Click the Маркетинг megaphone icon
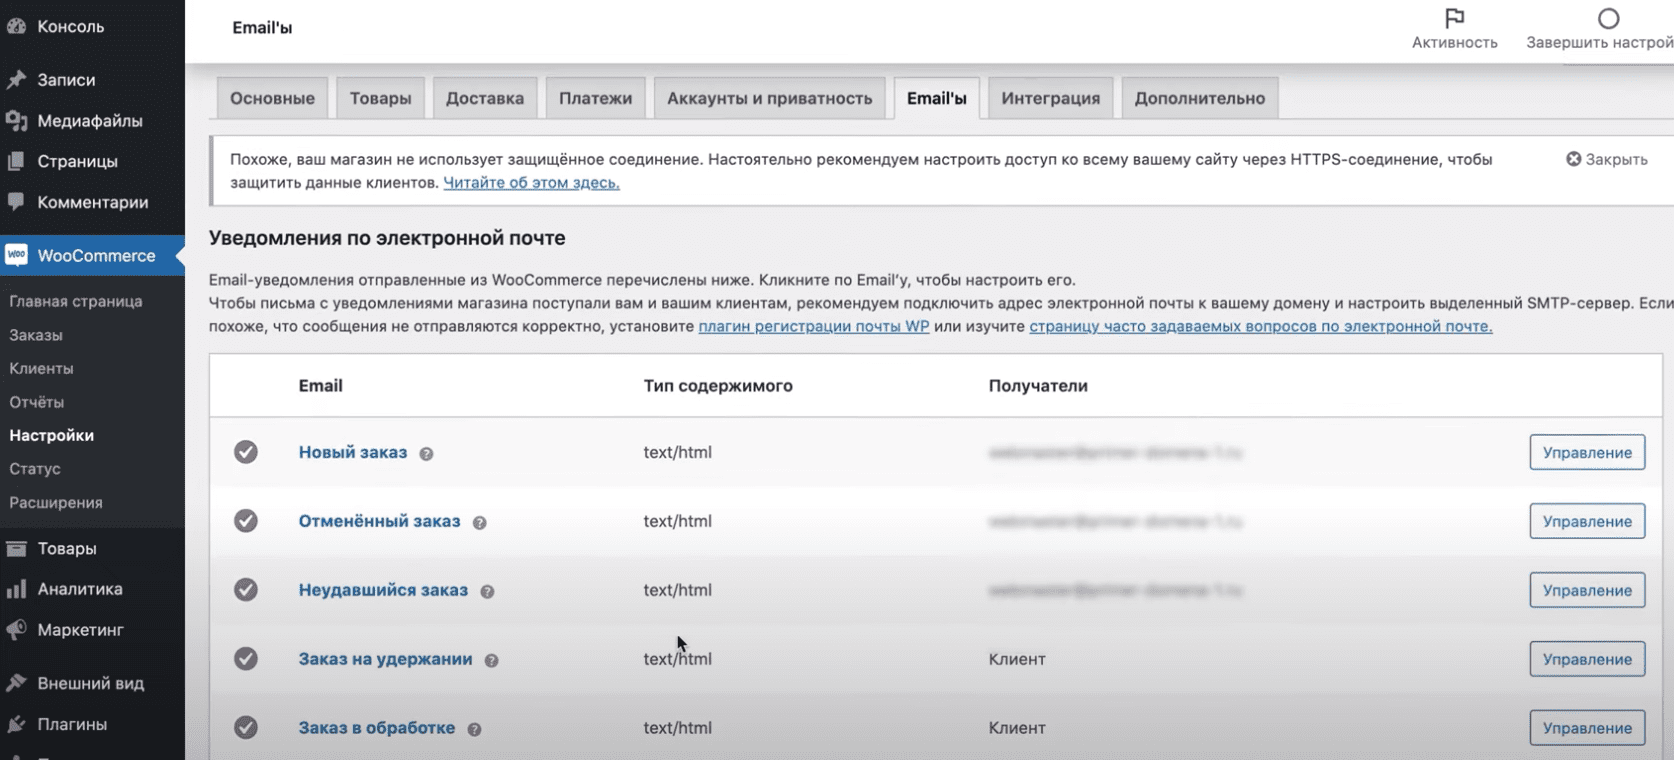Viewport: 1674px width, 760px height. coord(16,630)
